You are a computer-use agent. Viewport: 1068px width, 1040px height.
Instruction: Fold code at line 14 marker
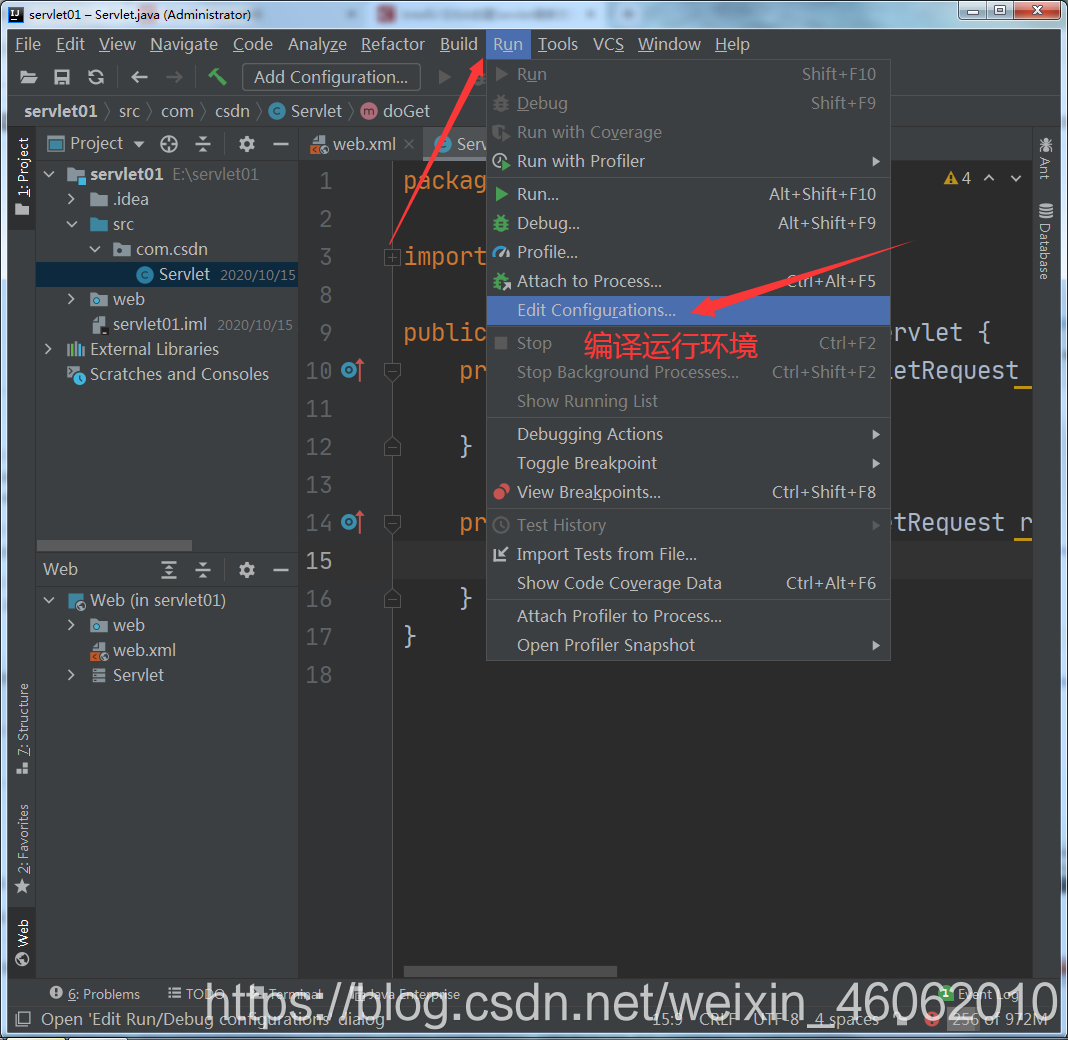[x=392, y=523]
